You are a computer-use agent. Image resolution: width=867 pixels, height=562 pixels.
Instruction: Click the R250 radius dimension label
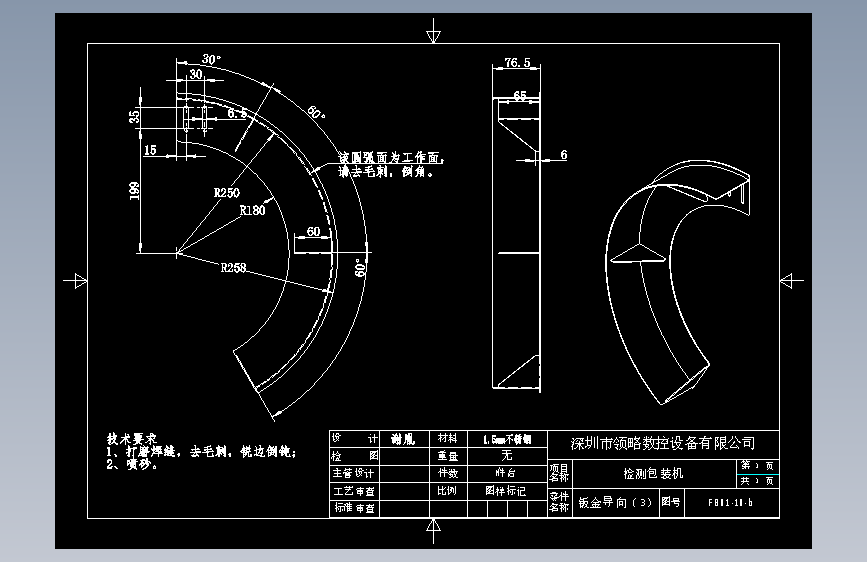227,192
